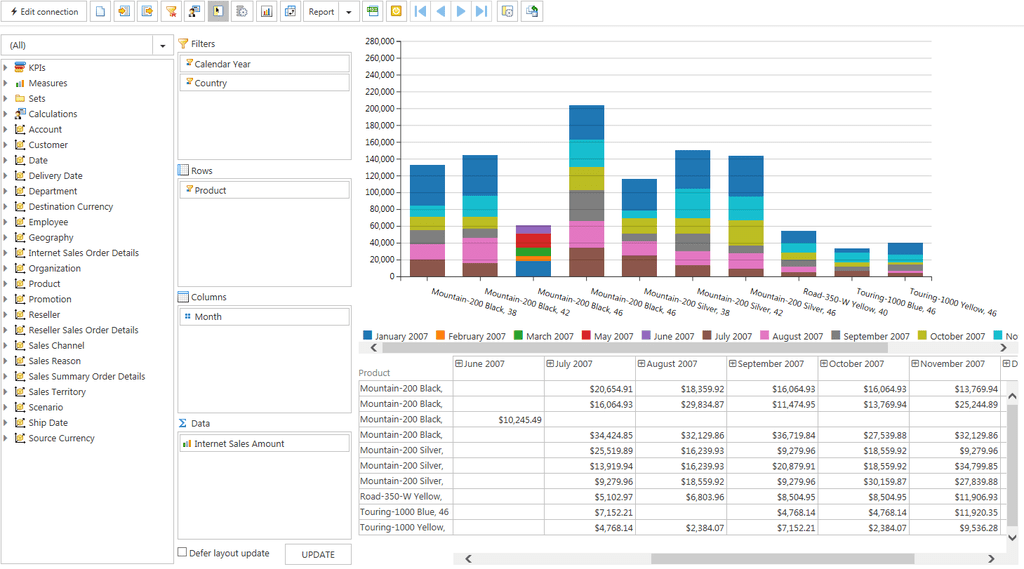Click the previous page blue arrow
The image size is (1024, 569).
pos(441,11)
